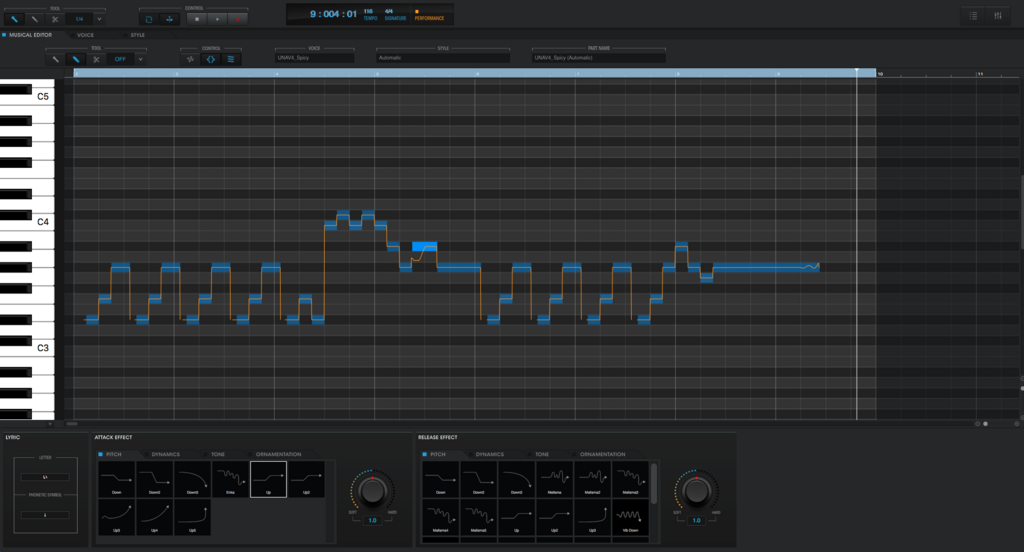Select the editor's blue pencil tool
The width and height of the screenshot is (1024, 552).
click(x=76, y=59)
